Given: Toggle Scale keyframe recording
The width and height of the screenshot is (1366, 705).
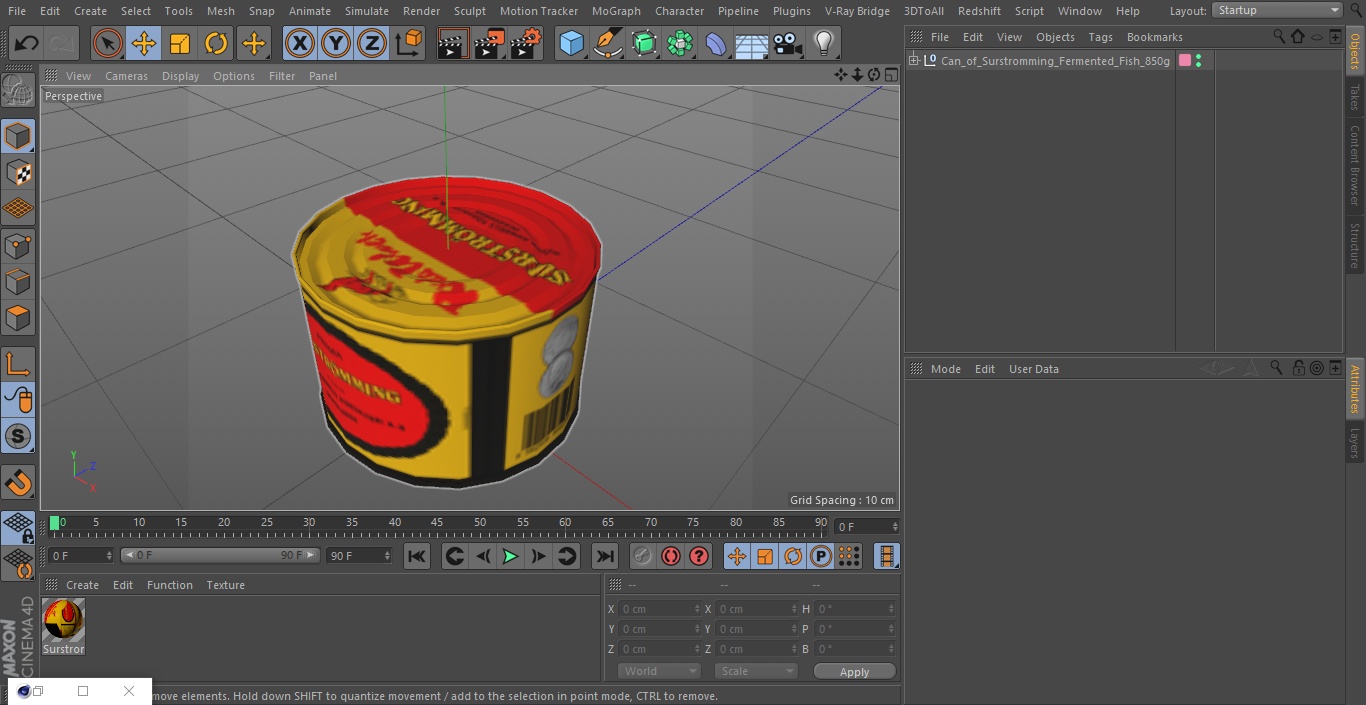Looking at the screenshot, I should pos(765,556).
